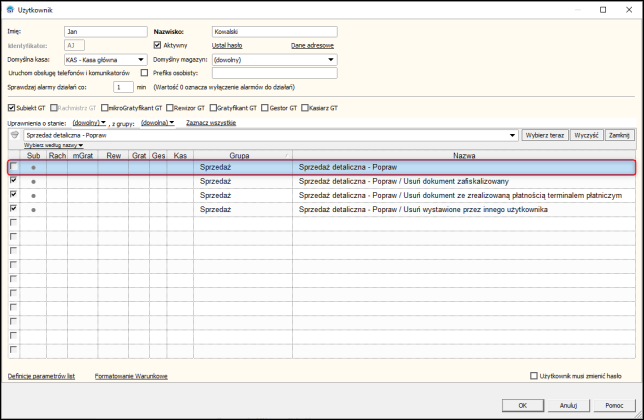
Task: Check the Sprzedaż detaliczna - Popraw row checkbox
Action: pos(14,166)
